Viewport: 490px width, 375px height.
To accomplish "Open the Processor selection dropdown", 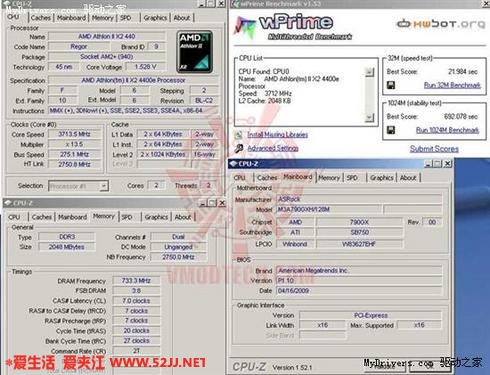I will pos(104,186).
